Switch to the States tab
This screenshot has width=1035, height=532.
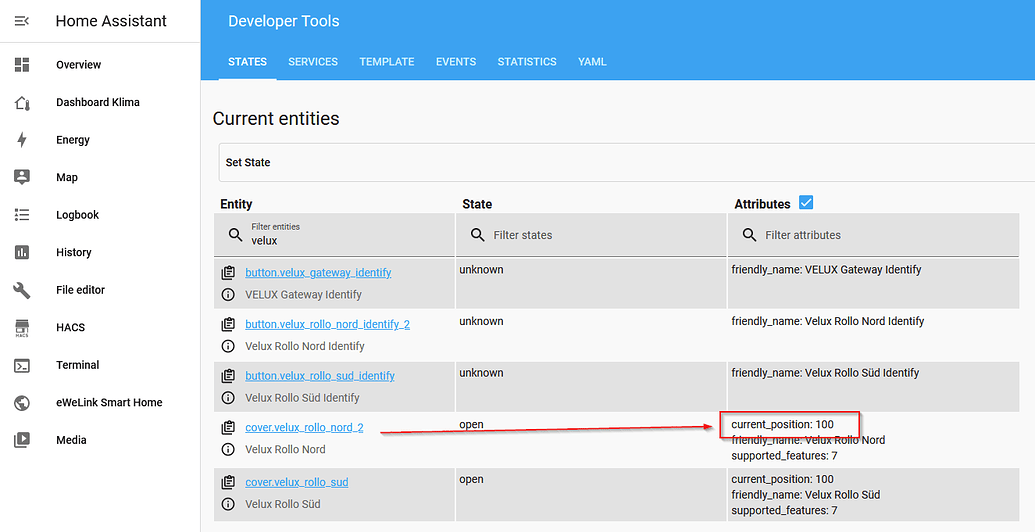(248, 61)
